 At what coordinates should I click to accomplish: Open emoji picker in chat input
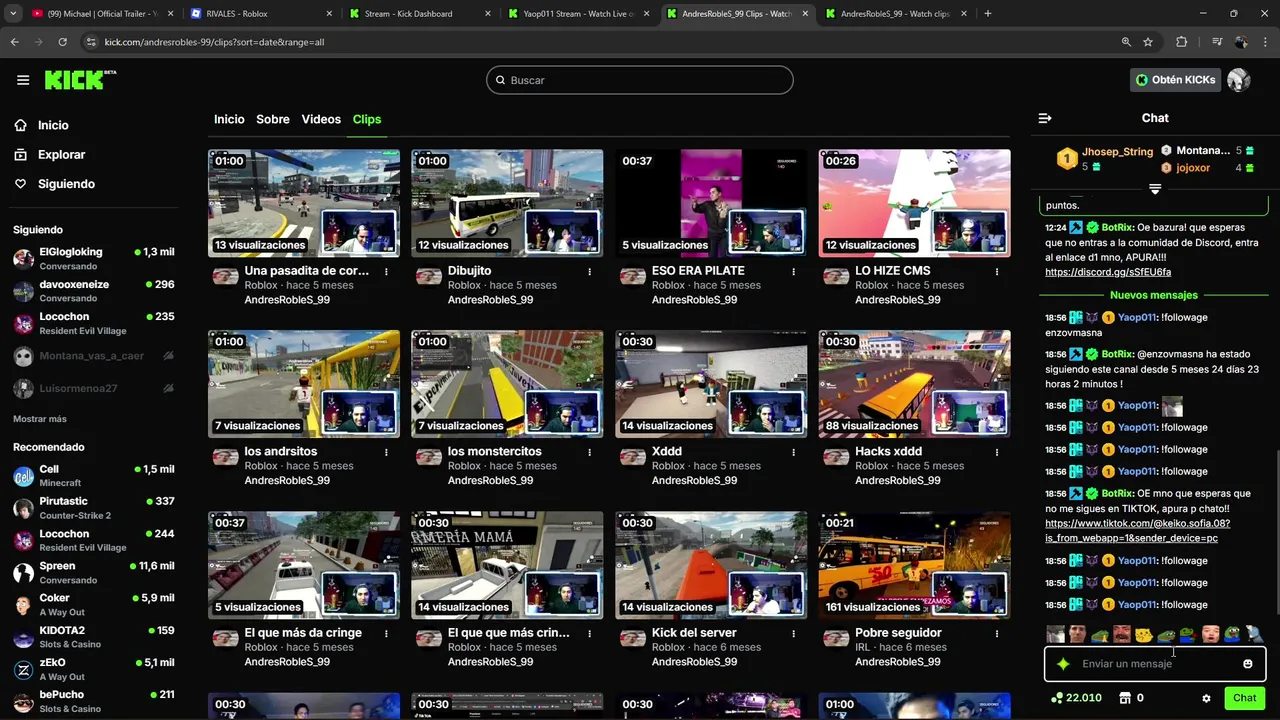point(1247,664)
